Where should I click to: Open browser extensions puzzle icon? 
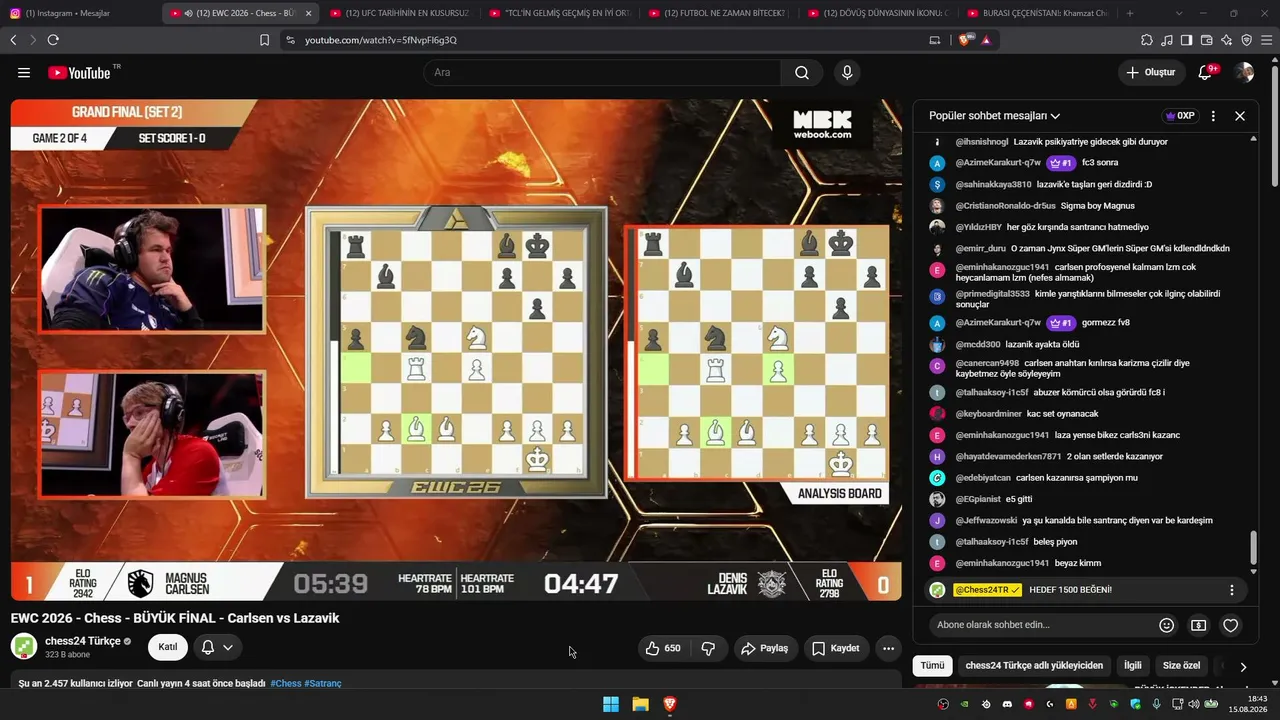pos(1147,40)
